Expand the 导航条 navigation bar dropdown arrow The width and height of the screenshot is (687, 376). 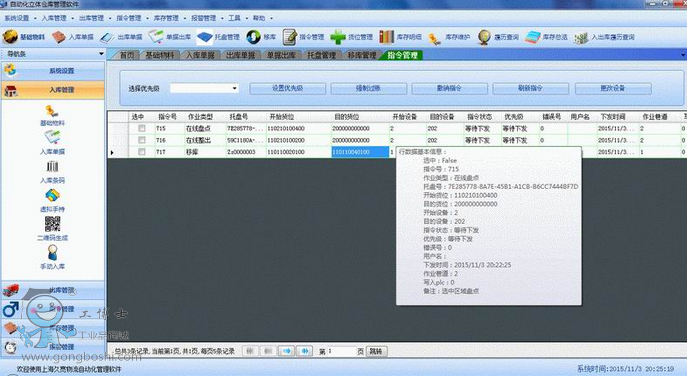pos(102,54)
